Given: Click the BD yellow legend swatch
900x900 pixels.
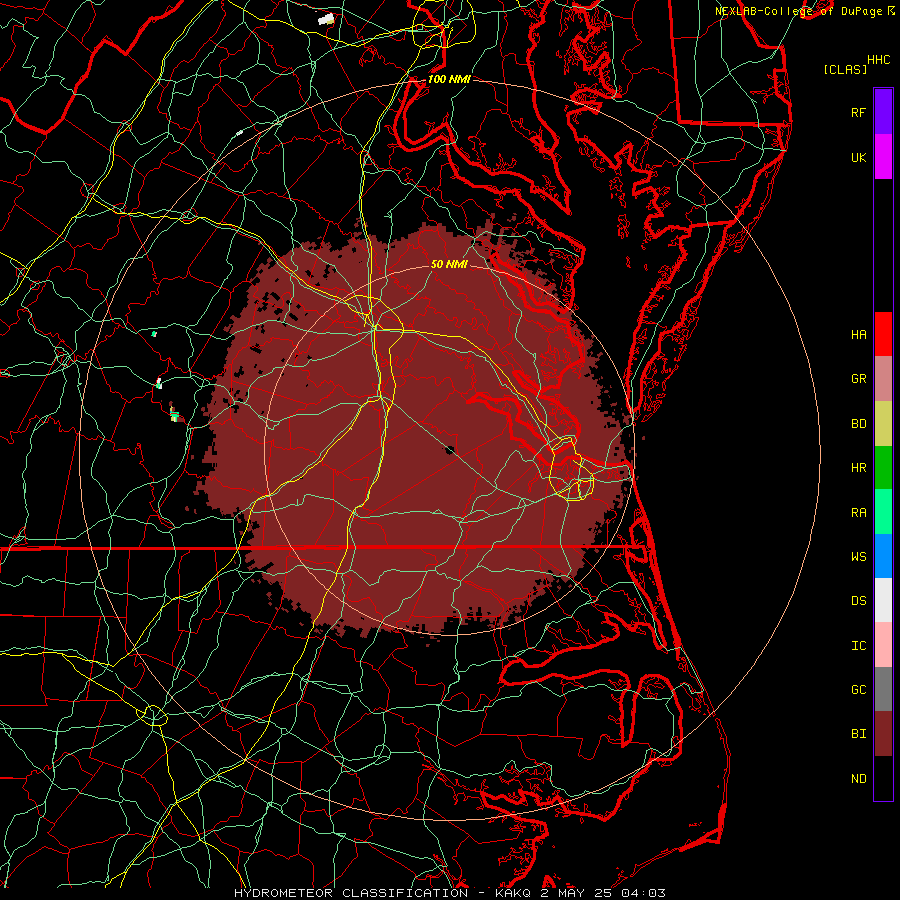Looking at the screenshot, I should 883,424.
